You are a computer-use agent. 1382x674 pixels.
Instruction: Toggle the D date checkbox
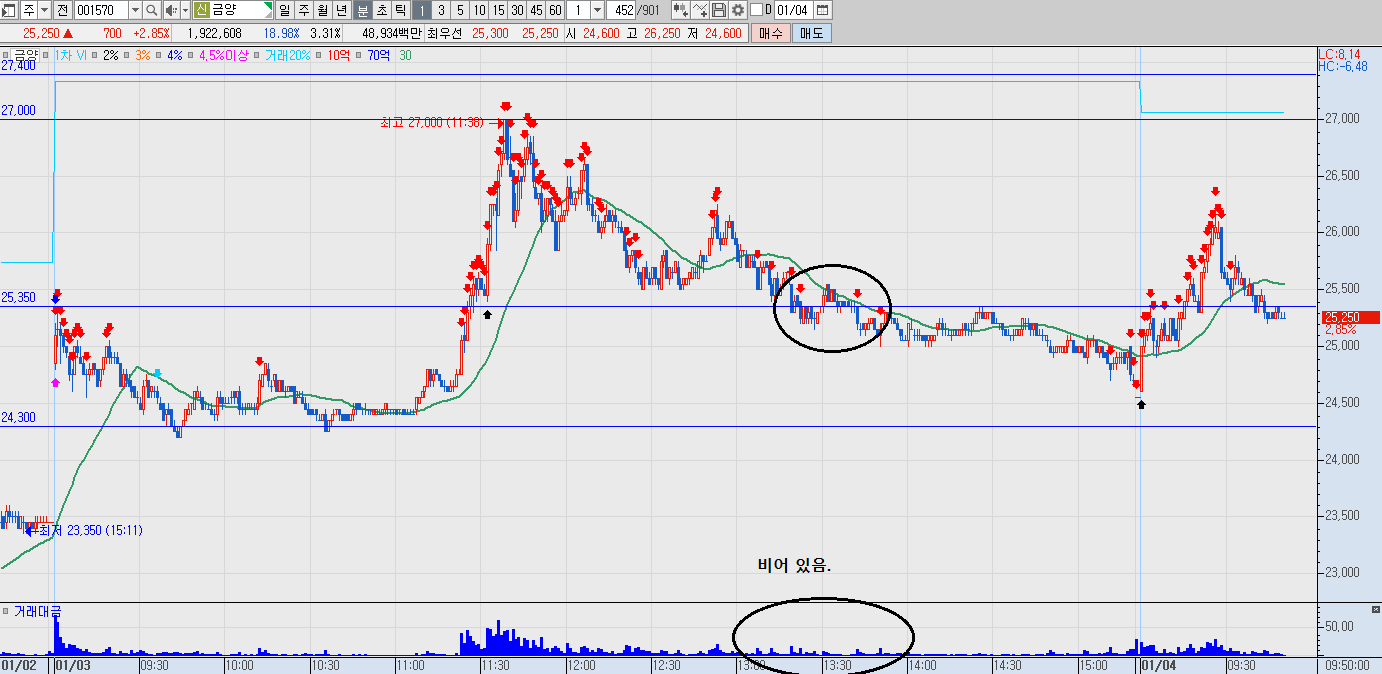coord(756,10)
